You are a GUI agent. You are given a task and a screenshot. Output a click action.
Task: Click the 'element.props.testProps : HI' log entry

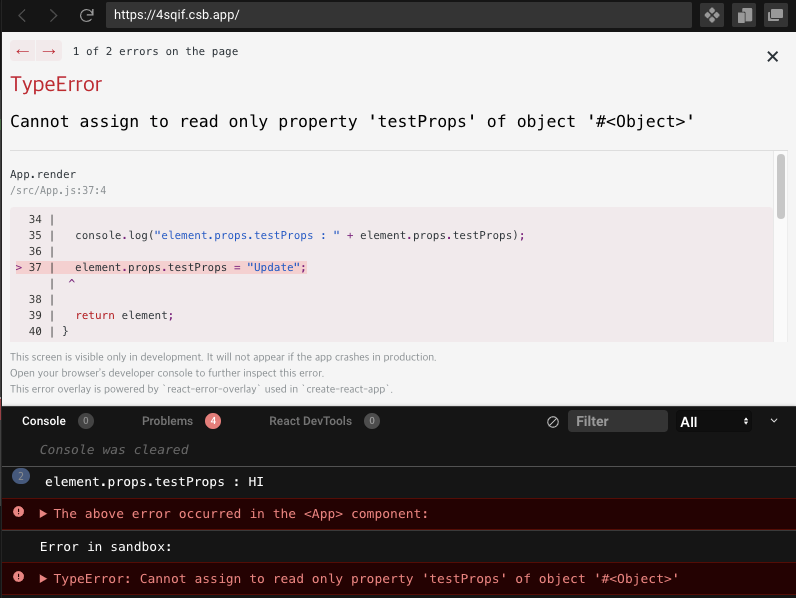point(154,482)
